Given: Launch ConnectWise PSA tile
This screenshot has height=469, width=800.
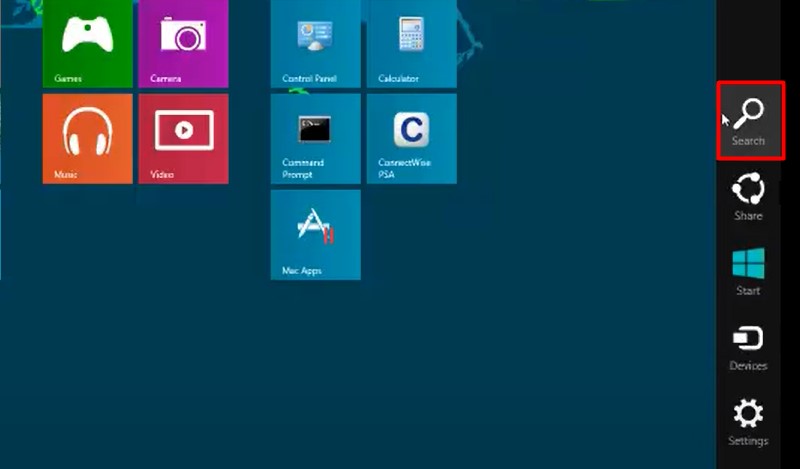Looking at the screenshot, I should 412,139.
